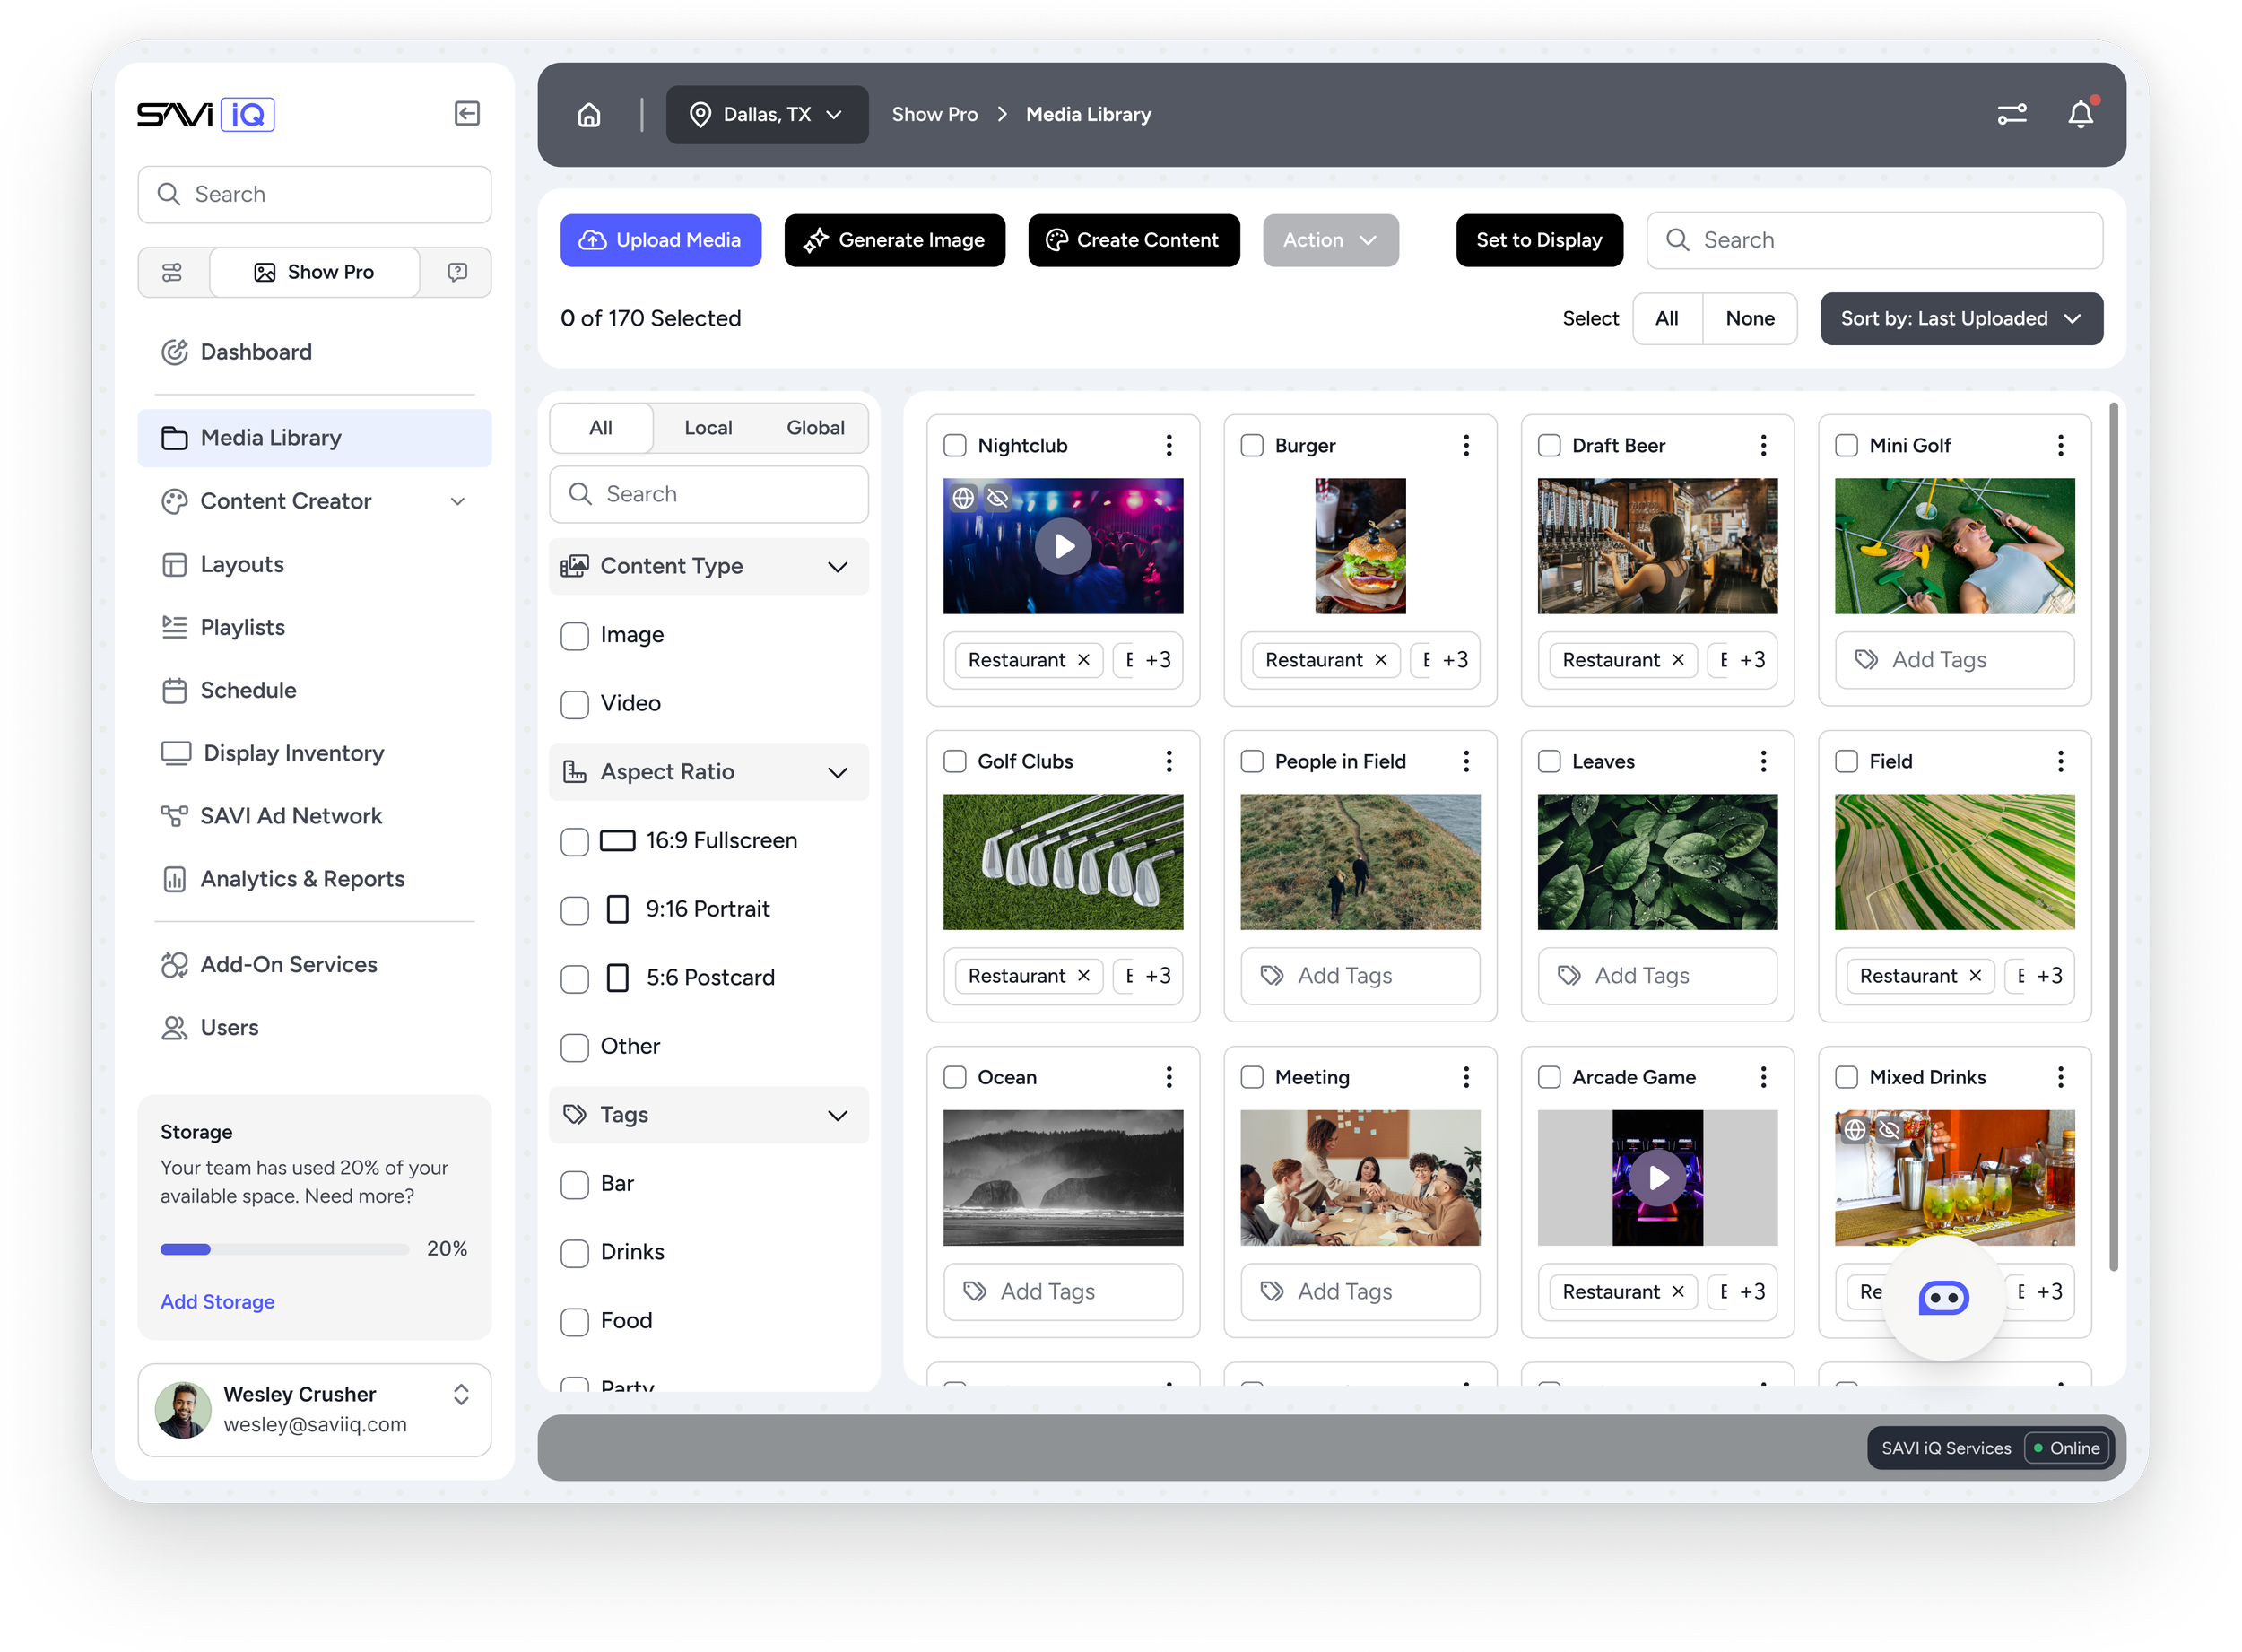Open the Dallas, TX location selector
Screen dimensions: 2242x1652
(766, 114)
